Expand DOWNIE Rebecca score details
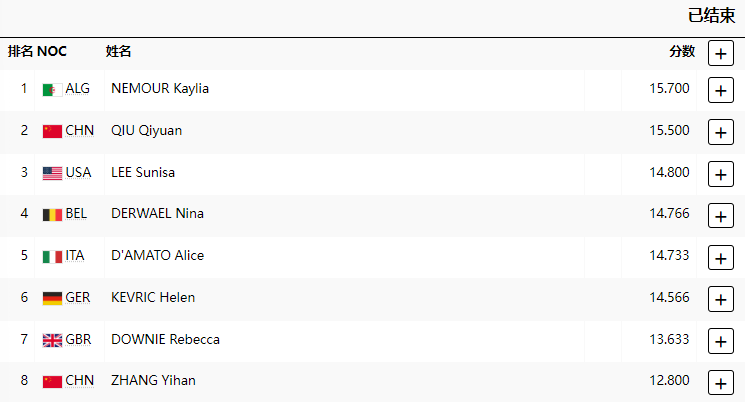Image resolution: width=745 pixels, height=402 pixels. 720,341
